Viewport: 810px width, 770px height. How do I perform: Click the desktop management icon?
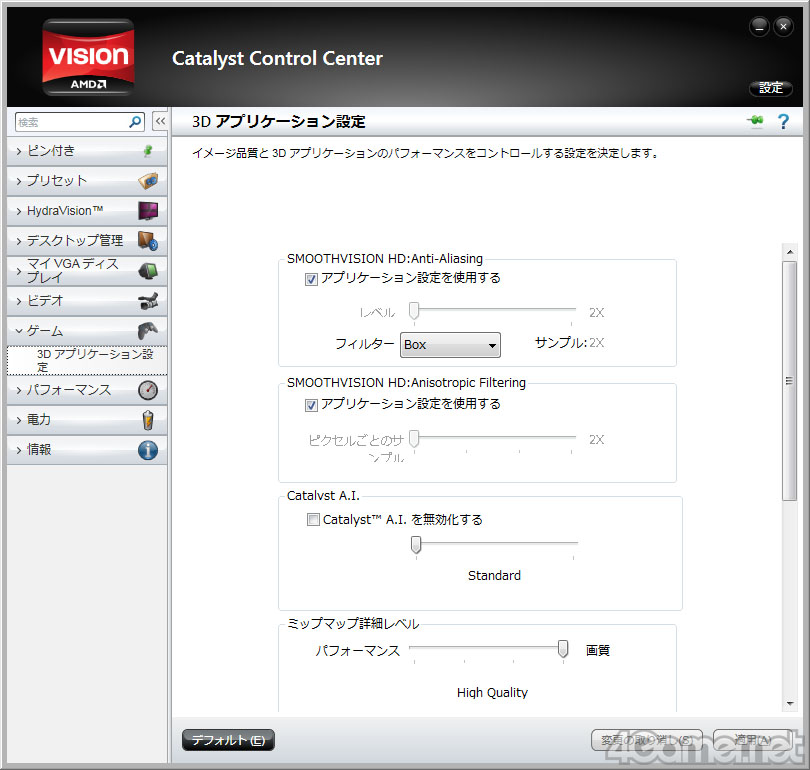coord(148,241)
